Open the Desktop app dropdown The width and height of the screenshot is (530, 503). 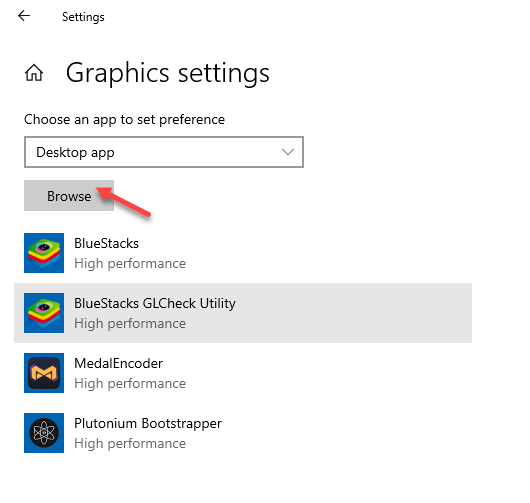pos(164,152)
